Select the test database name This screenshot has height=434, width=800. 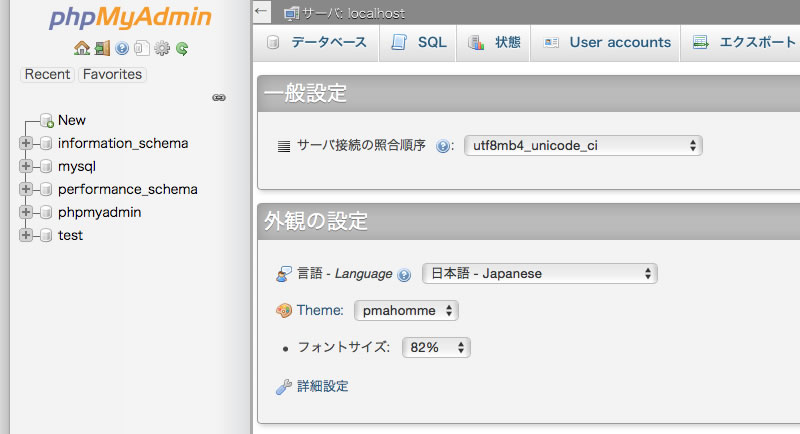click(70, 235)
